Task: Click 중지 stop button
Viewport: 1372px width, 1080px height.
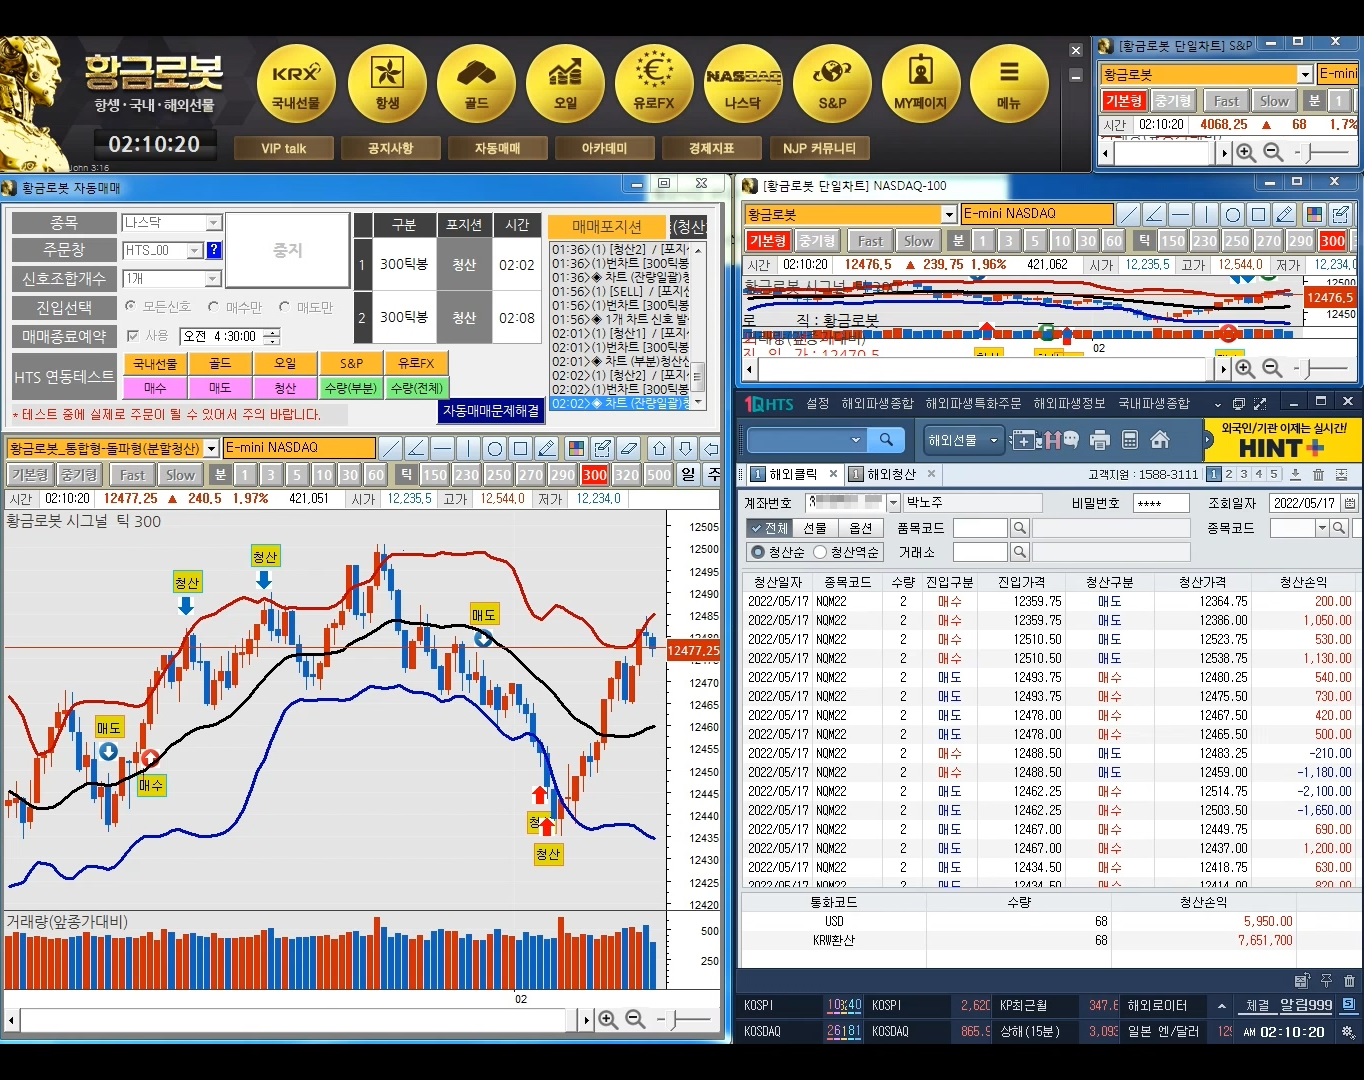Action: 287,250
